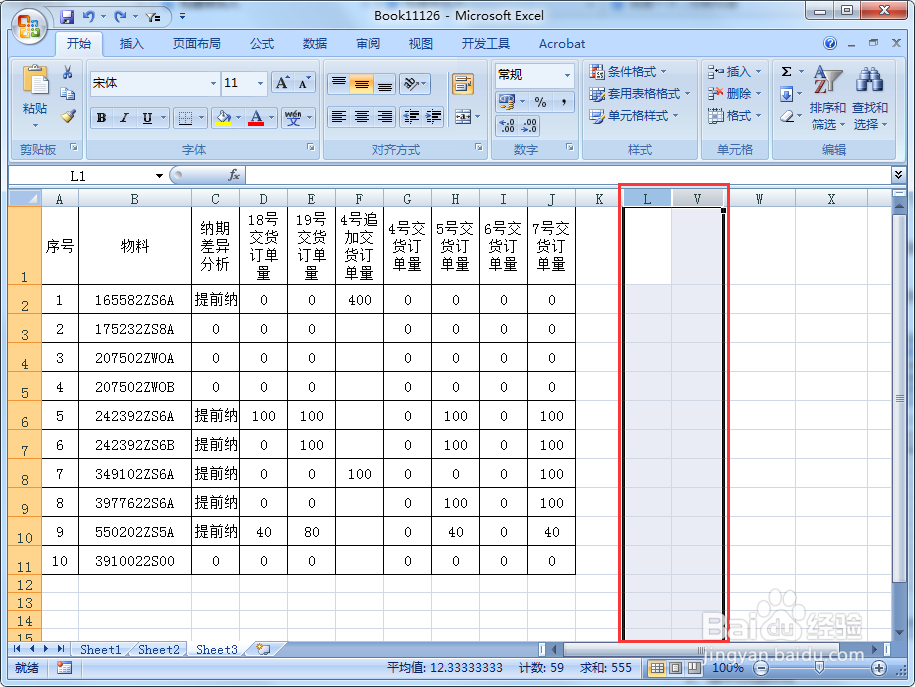Click the AutoSum sigma icon
Viewport: 915px width, 687px height.
(x=787, y=72)
